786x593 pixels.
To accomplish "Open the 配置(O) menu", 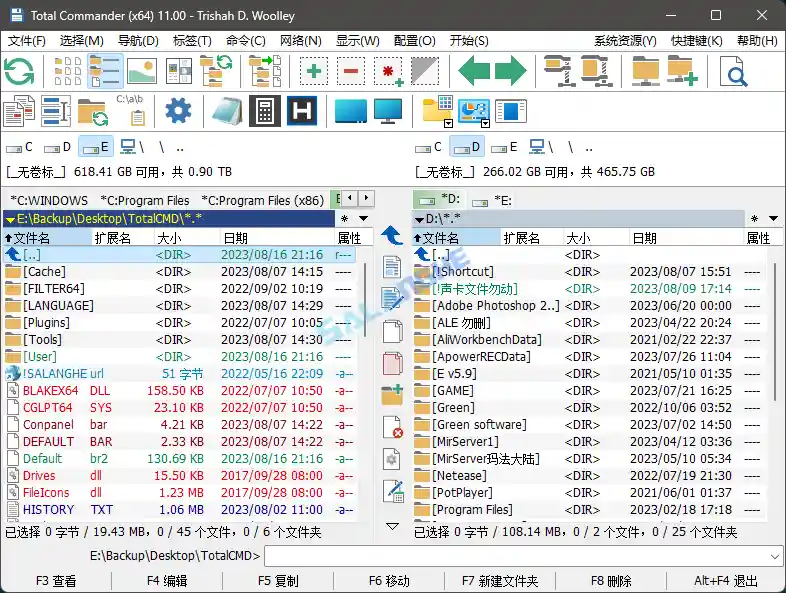I will click(415, 41).
